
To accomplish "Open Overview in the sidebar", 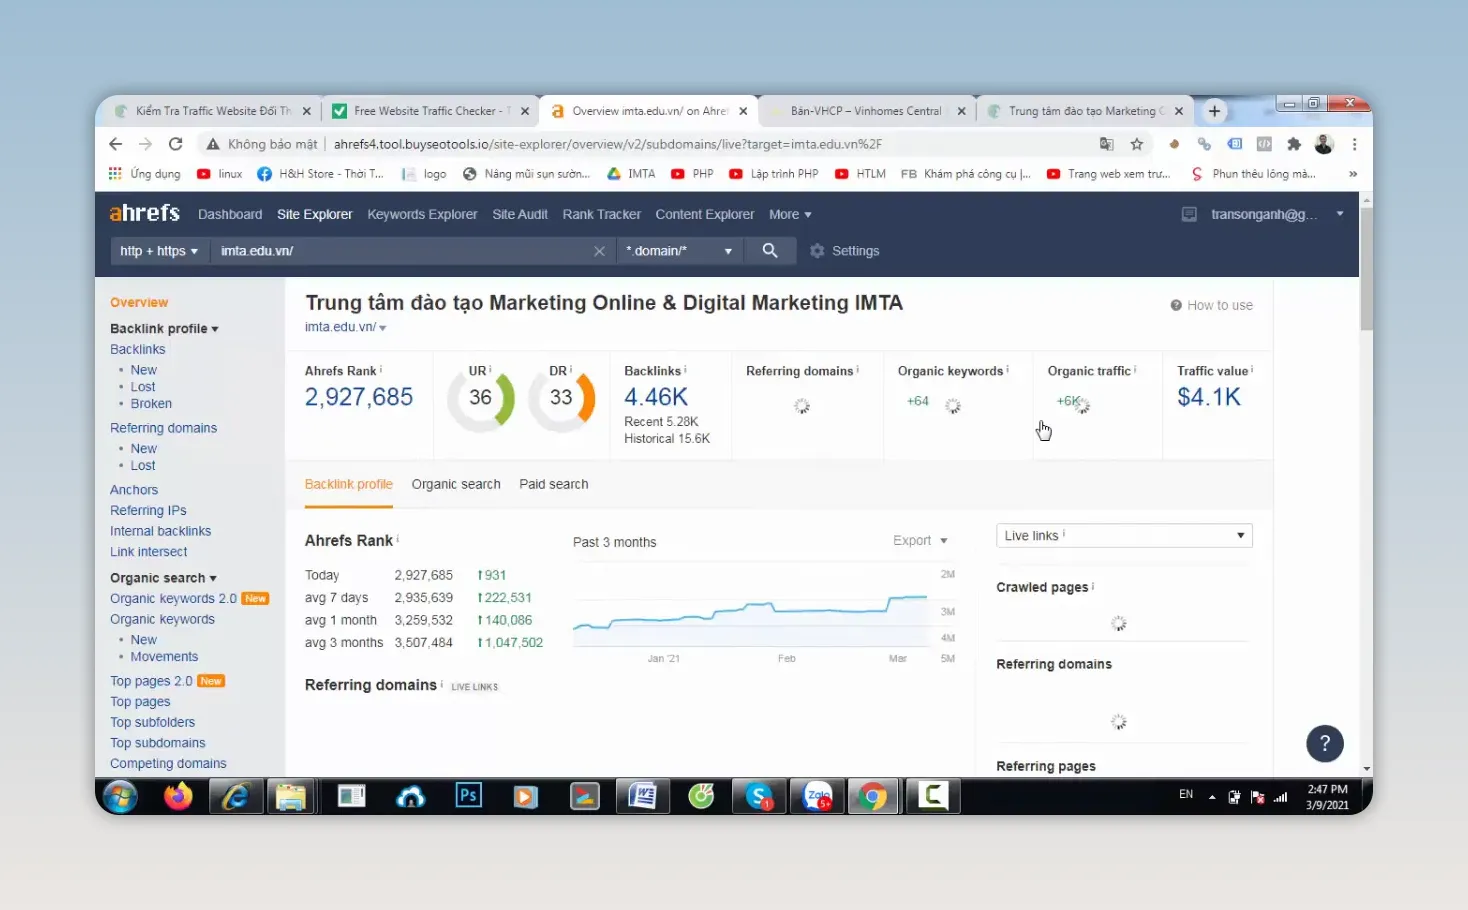I will (139, 302).
